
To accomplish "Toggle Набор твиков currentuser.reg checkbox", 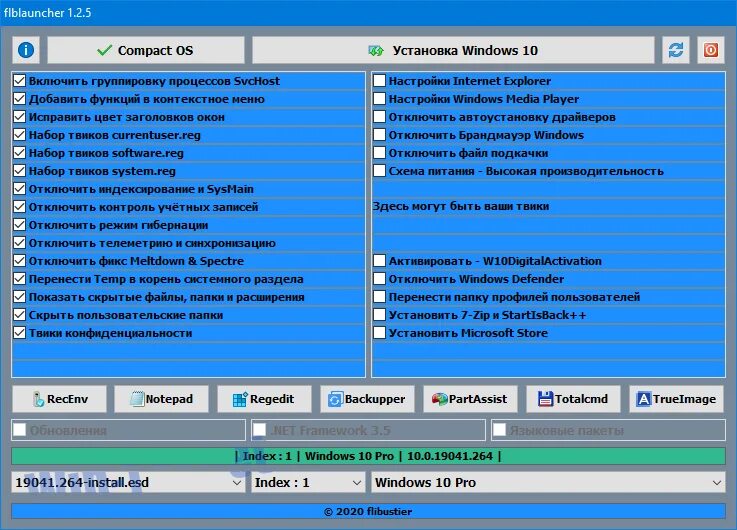I will 19,134.
